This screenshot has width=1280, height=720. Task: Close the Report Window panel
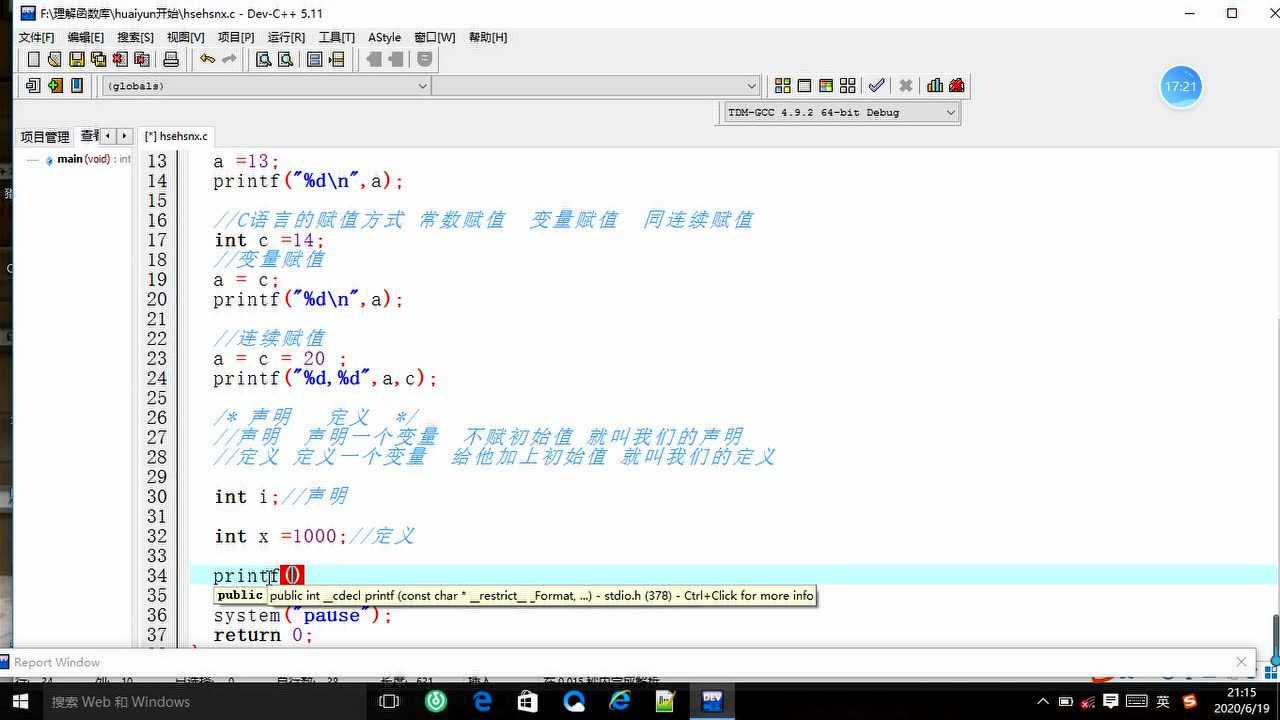[1241, 662]
